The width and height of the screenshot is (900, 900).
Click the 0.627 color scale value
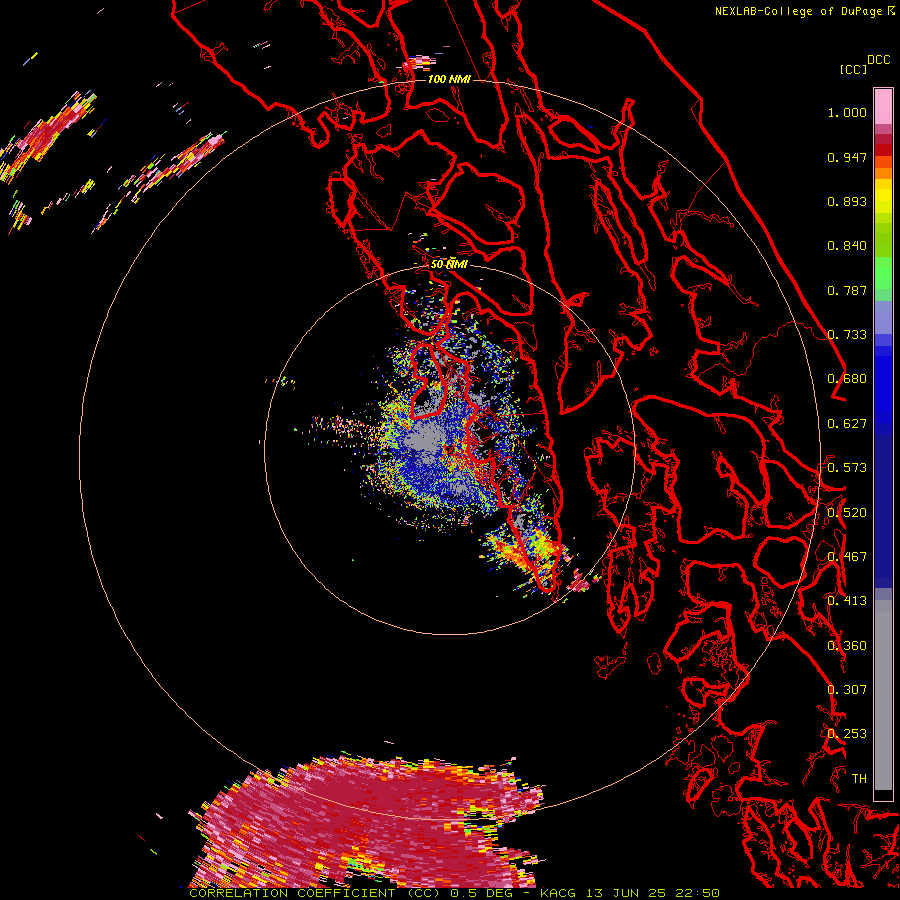click(847, 424)
